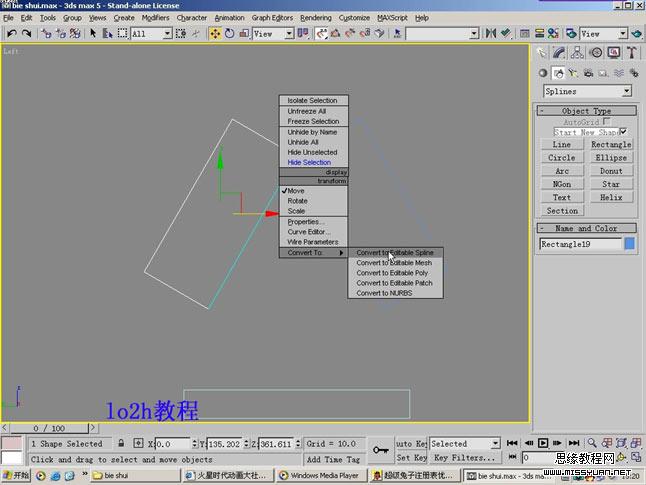The width and height of the screenshot is (646, 485).
Task: Click the Zoom magnifier viewport control
Action: (x=592, y=443)
